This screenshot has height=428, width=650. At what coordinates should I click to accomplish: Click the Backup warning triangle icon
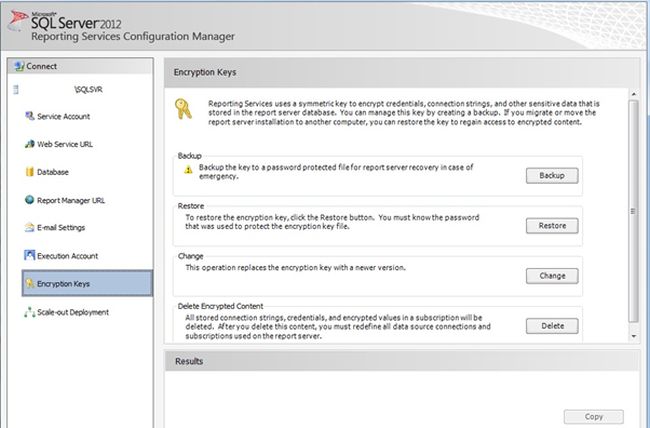click(x=186, y=170)
